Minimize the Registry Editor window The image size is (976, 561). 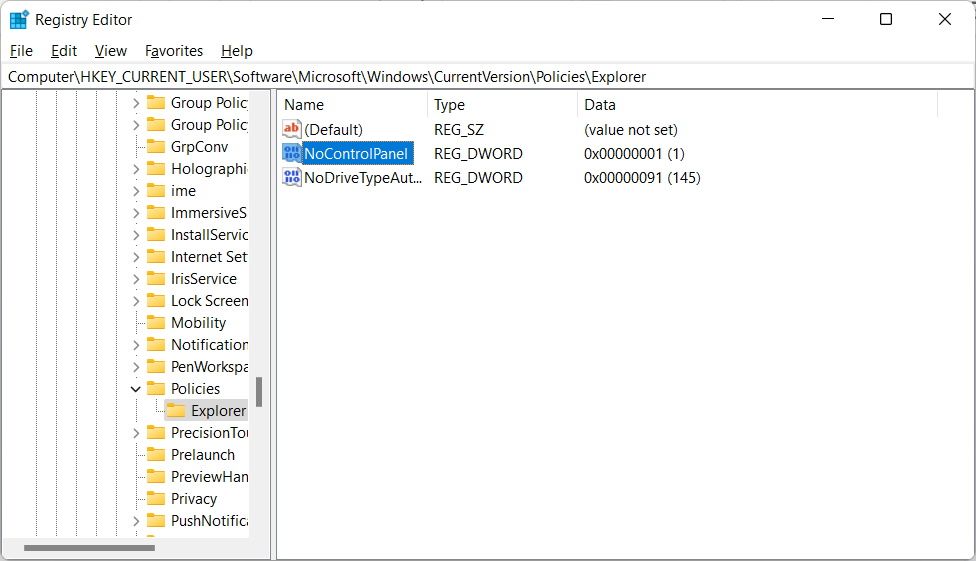click(828, 19)
